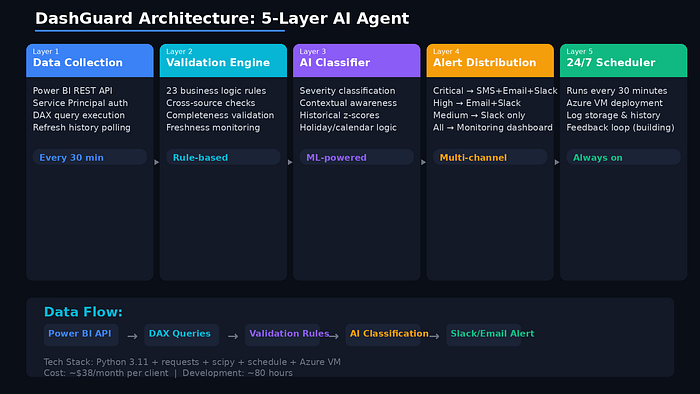Click the 'Data Flow:' heading
Screen dimensions: 700x394
[83, 312]
